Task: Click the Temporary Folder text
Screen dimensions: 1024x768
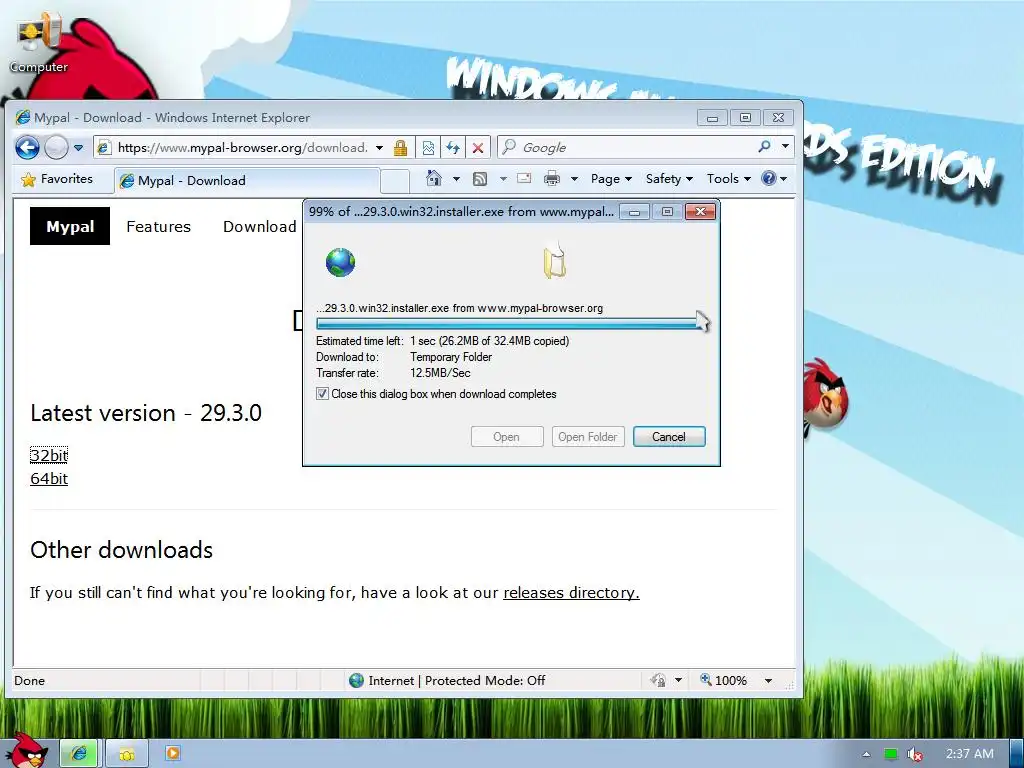Action: 451,357
